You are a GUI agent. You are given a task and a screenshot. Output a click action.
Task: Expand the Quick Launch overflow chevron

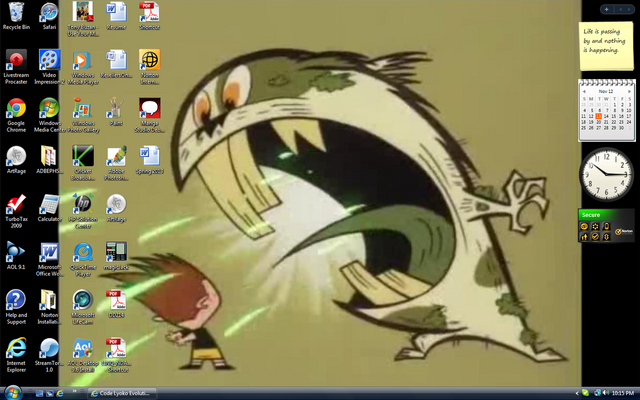(x=75, y=392)
